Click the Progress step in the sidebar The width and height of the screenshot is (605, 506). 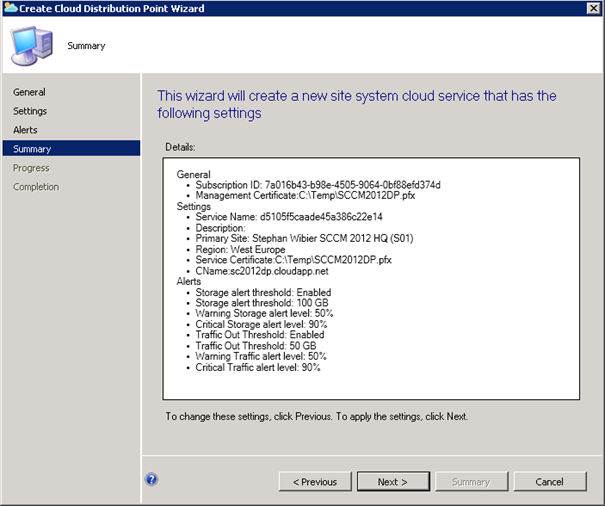point(31,168)
